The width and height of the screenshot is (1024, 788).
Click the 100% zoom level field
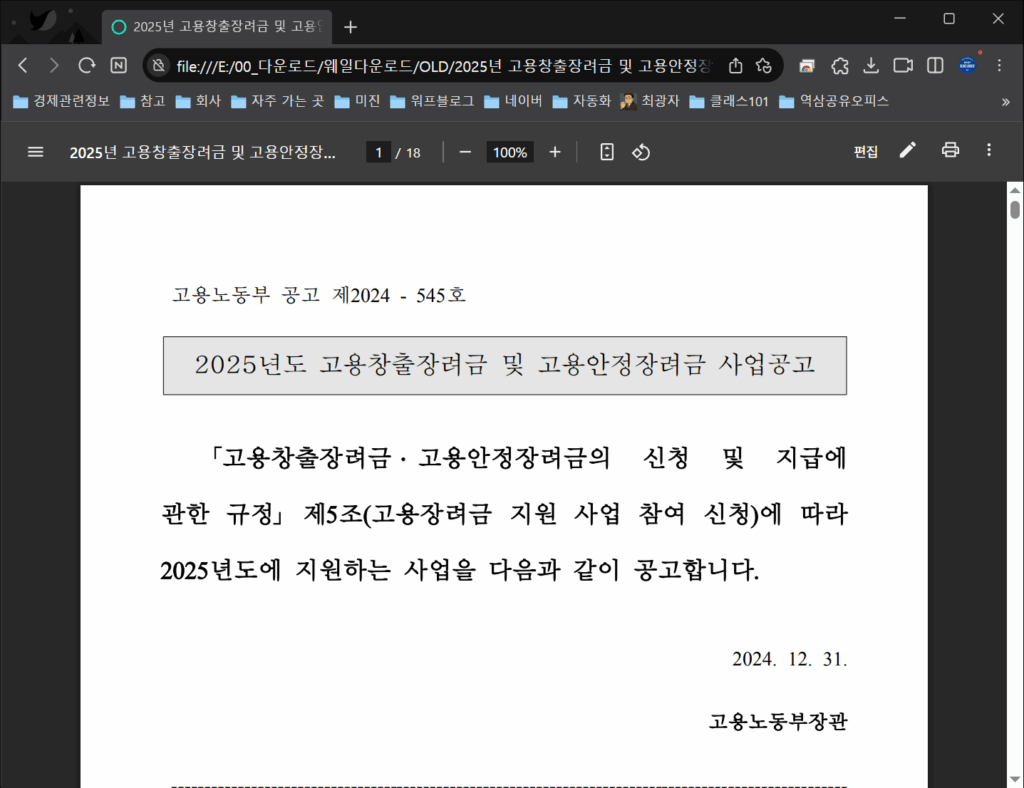click(509, 153)
